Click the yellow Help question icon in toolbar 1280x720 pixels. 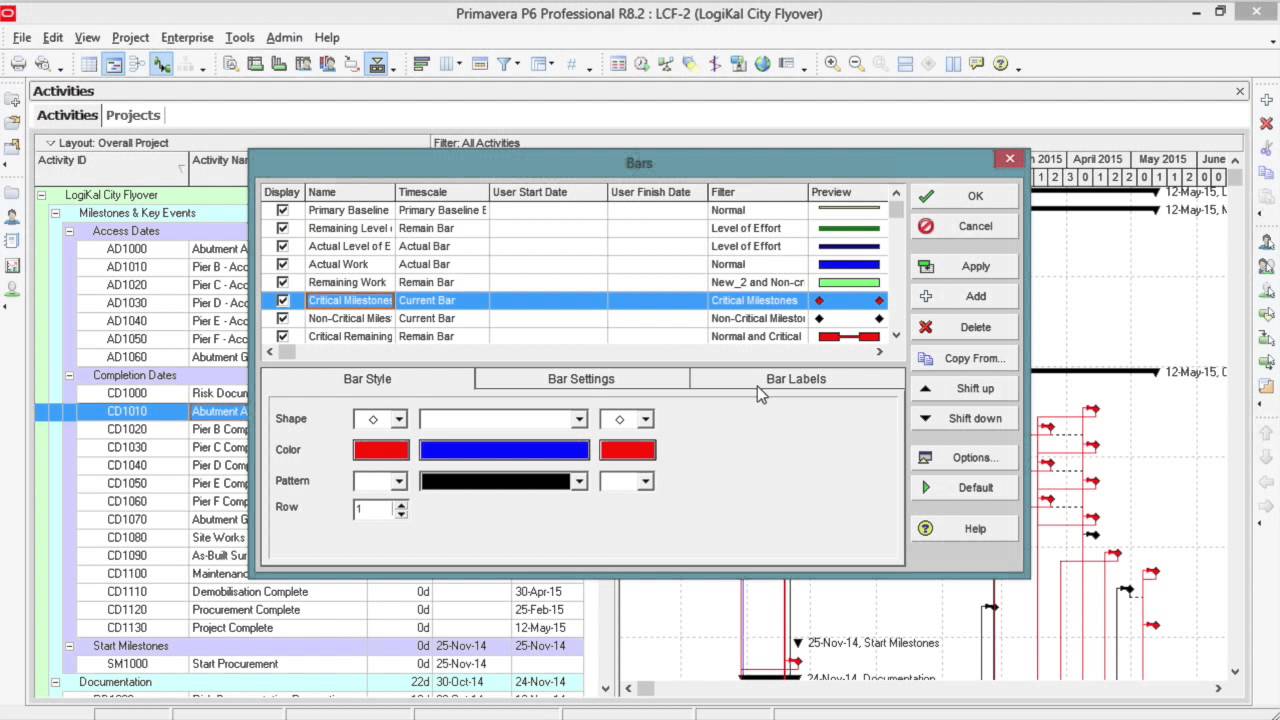(1001, 64)
